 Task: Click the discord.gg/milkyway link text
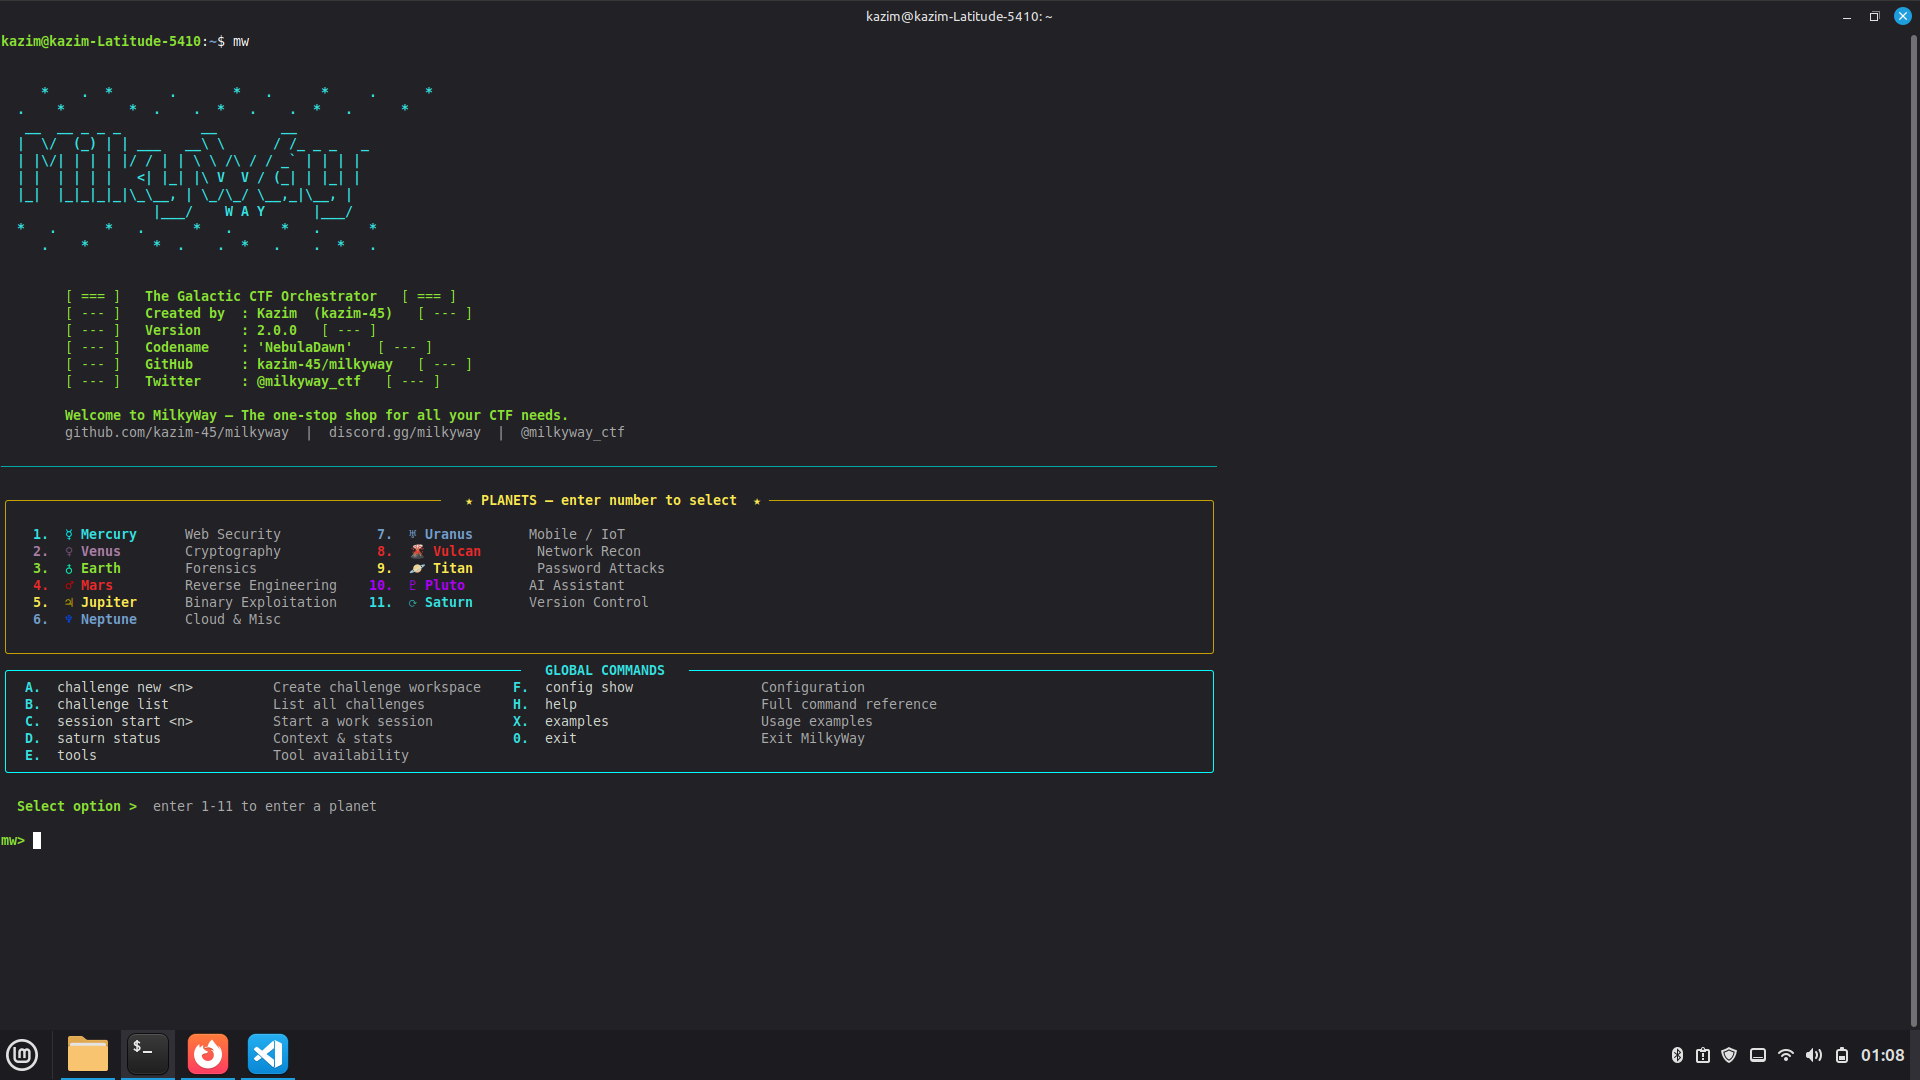coord(404,432)
